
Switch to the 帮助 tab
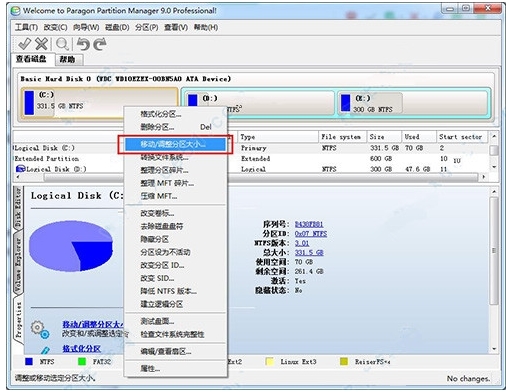pyautogui.click(x=68, y=59)
